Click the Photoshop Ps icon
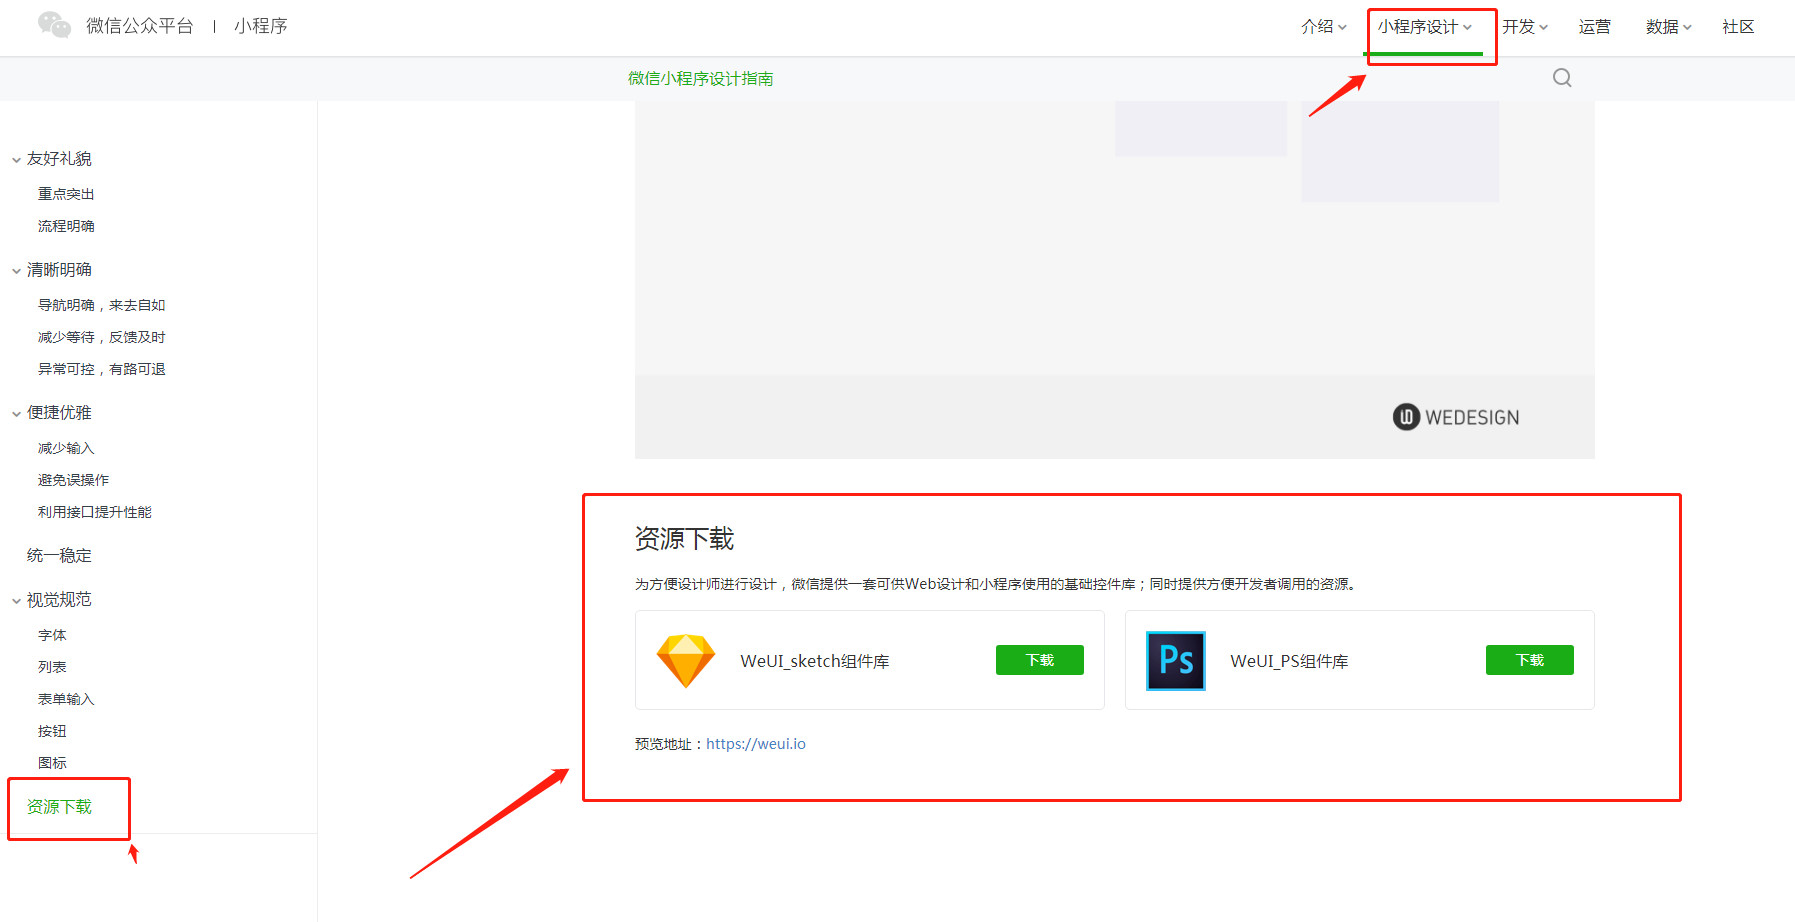 coord(1176,660)
